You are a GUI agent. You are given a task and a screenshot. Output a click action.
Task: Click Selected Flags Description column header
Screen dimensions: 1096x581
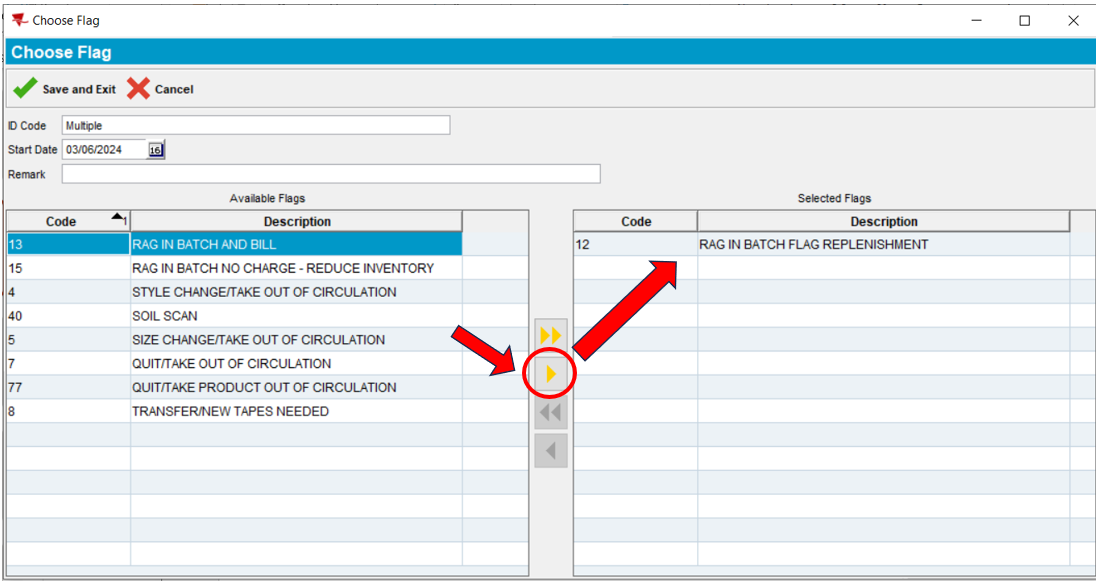click(x=883, y=221)
